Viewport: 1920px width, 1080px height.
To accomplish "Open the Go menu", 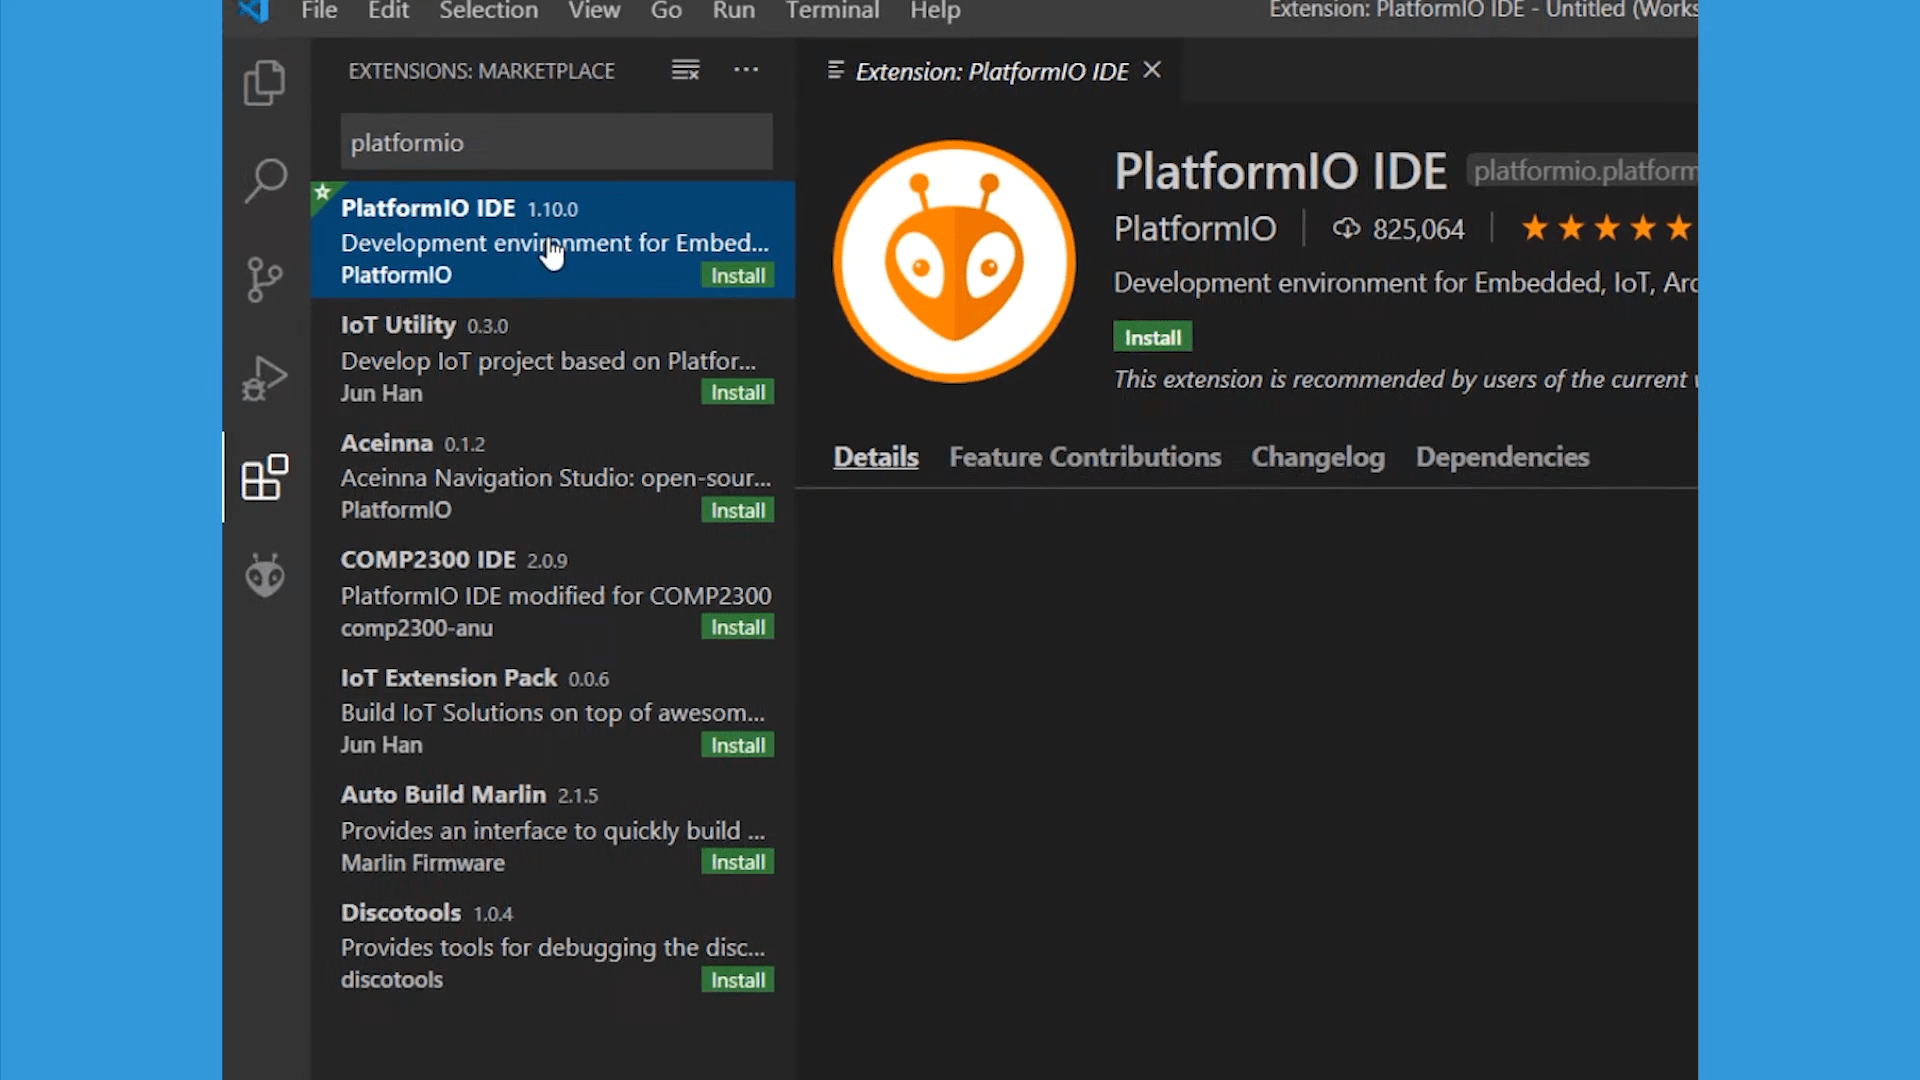I will point(666,11).
